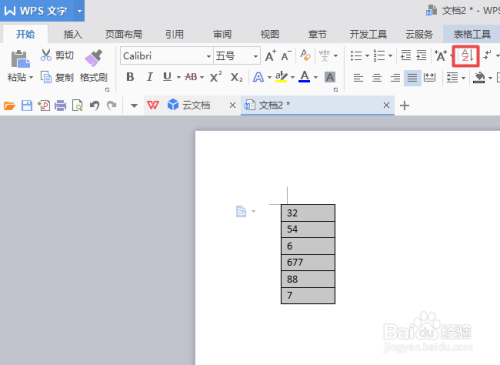
Task: Expand the font name dropdown arrow
Action: pos(209,56)
